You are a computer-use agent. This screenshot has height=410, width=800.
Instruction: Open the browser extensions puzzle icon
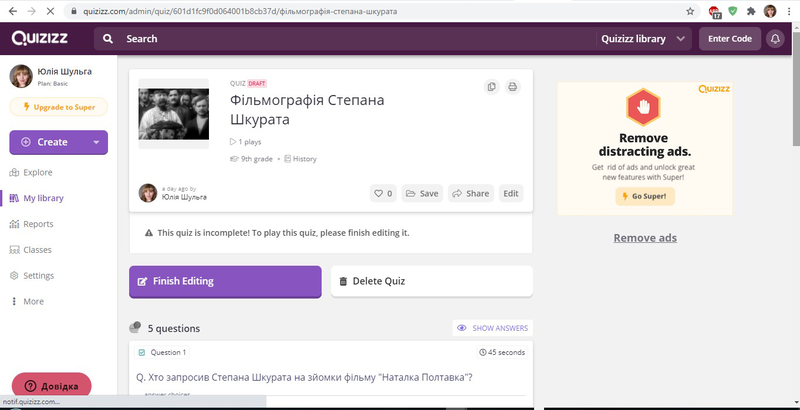click(750, 11)
